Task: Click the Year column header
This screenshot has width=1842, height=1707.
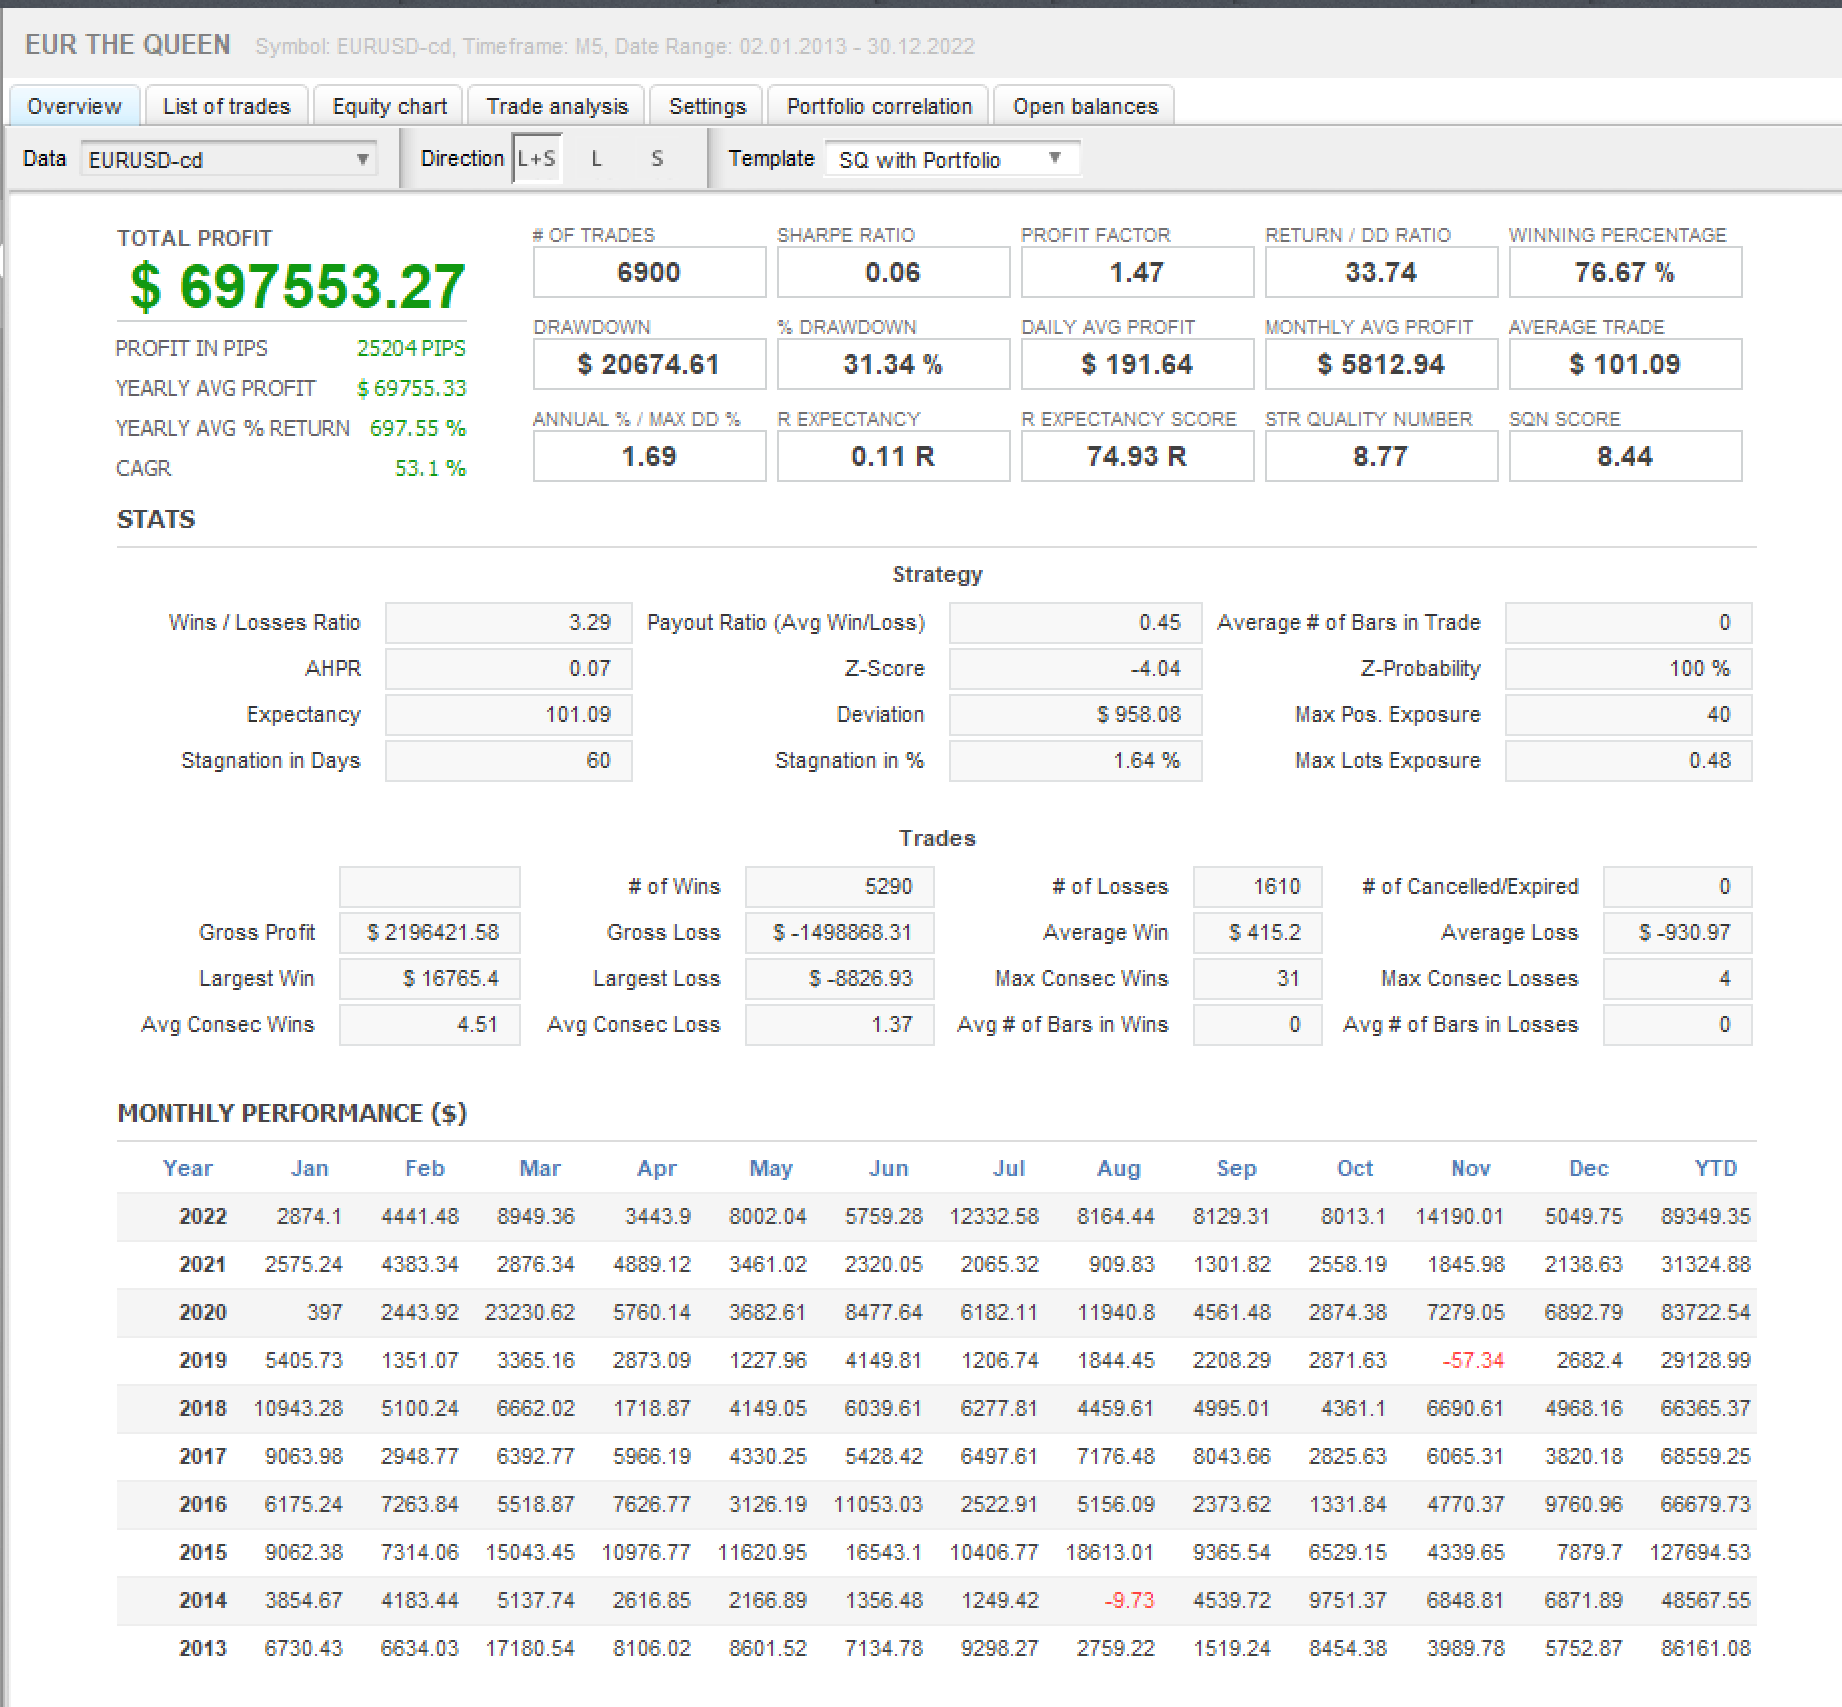Action: [187, 1168]
